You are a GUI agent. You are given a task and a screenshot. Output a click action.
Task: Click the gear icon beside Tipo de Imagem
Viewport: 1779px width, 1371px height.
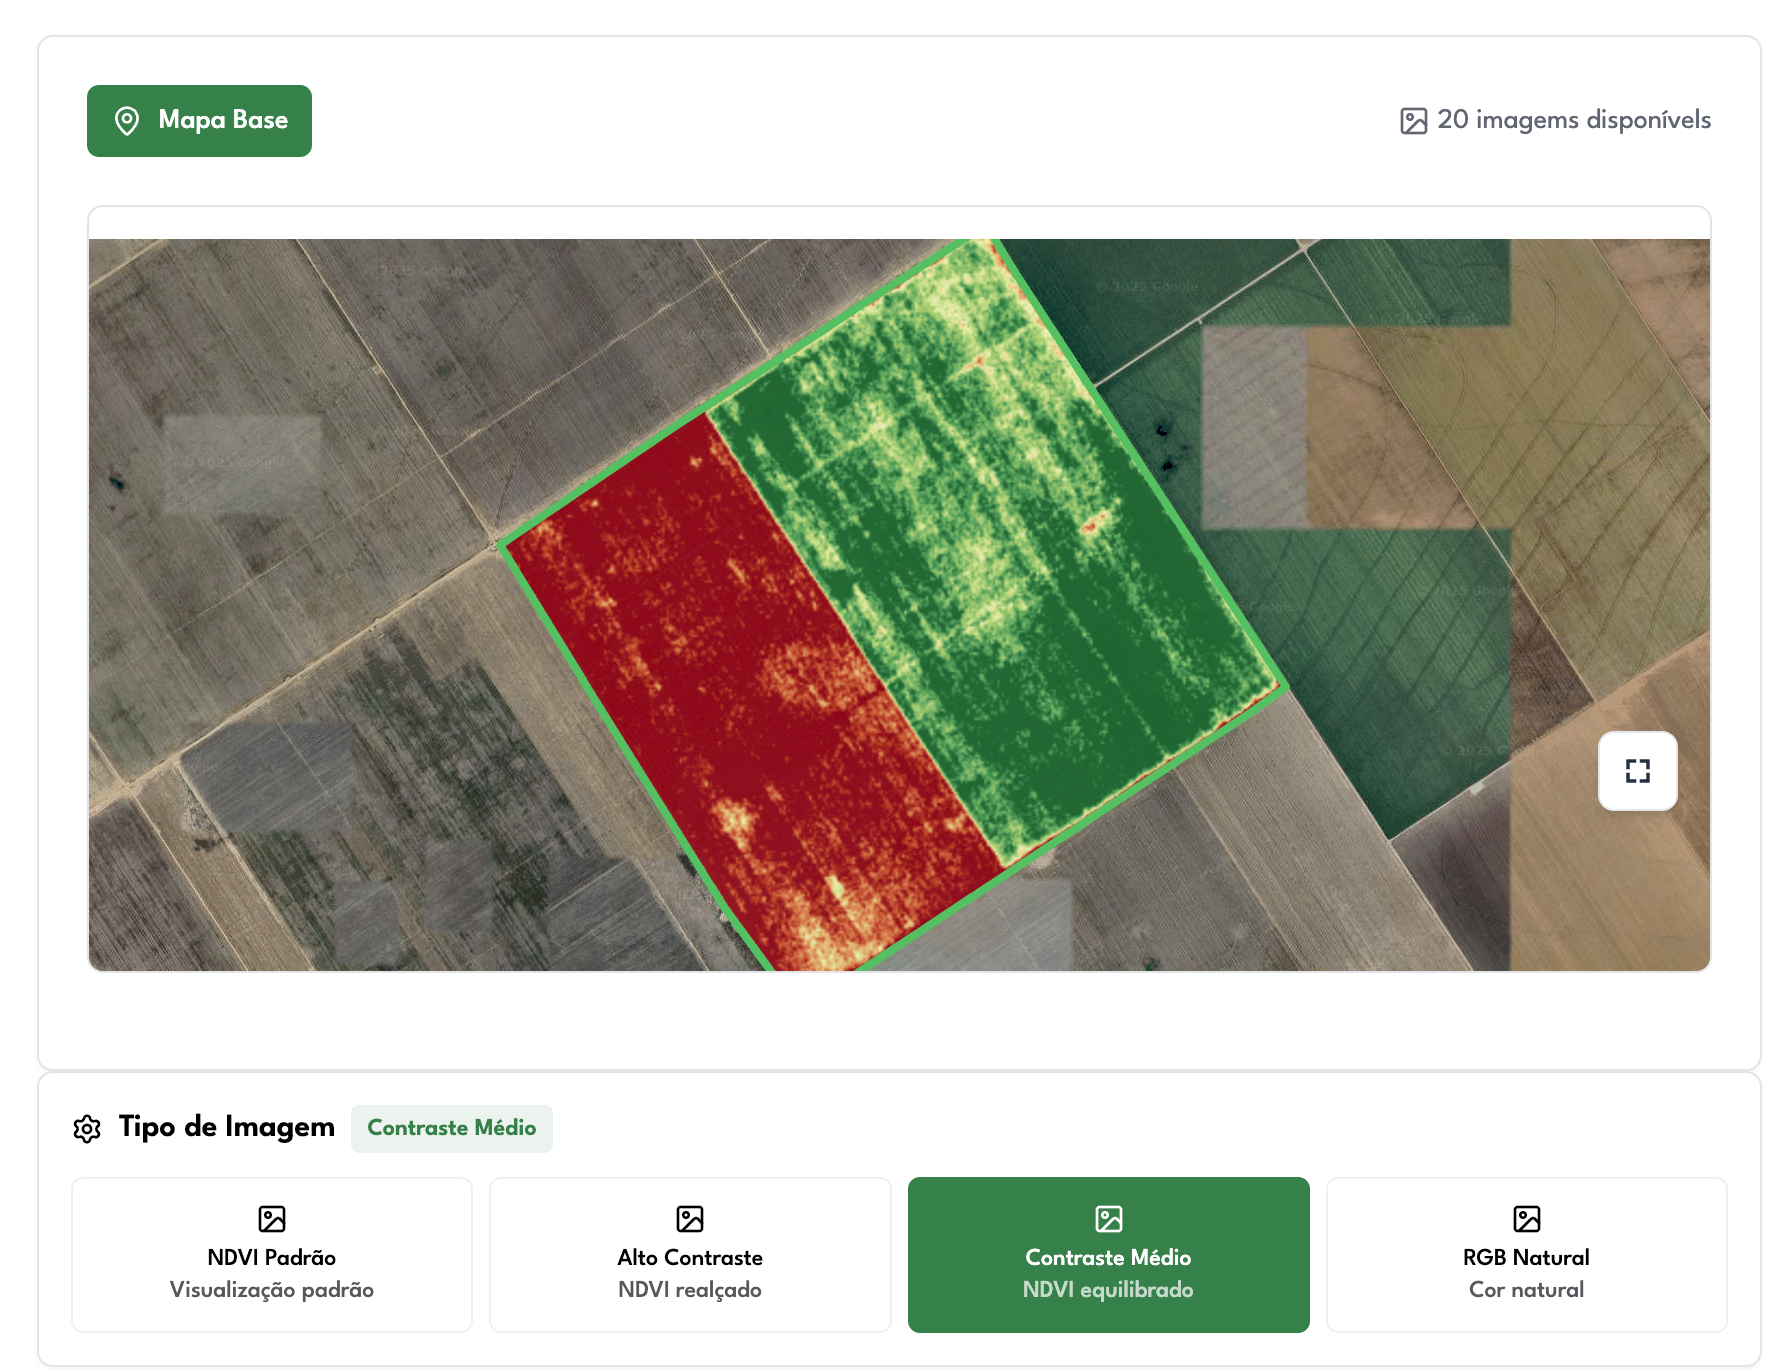coord(87,1129)
